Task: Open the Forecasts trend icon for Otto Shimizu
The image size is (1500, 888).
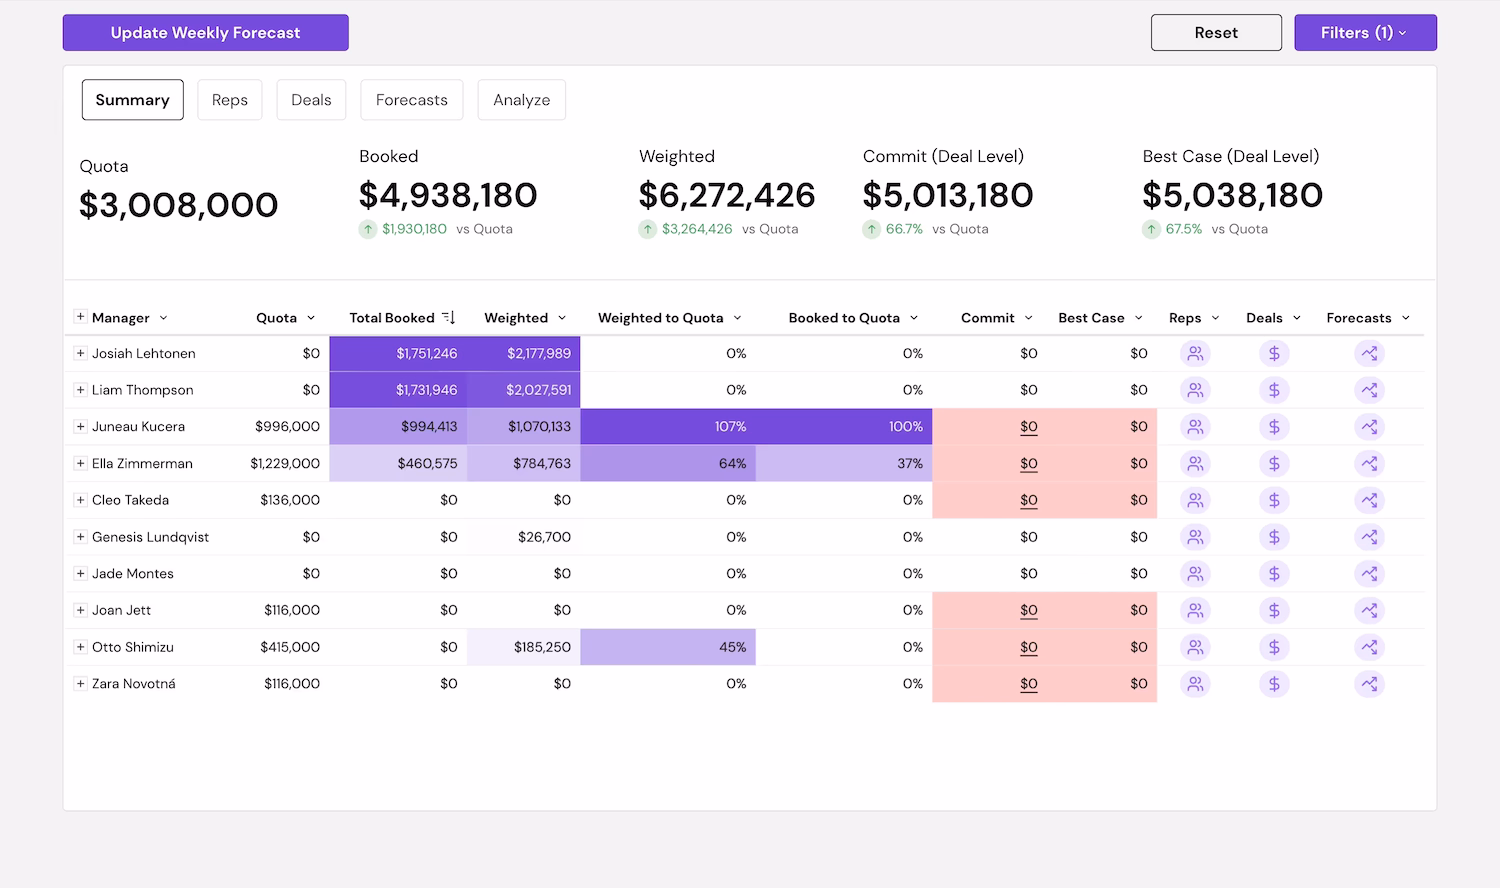Action: (x=1369, y=647)
